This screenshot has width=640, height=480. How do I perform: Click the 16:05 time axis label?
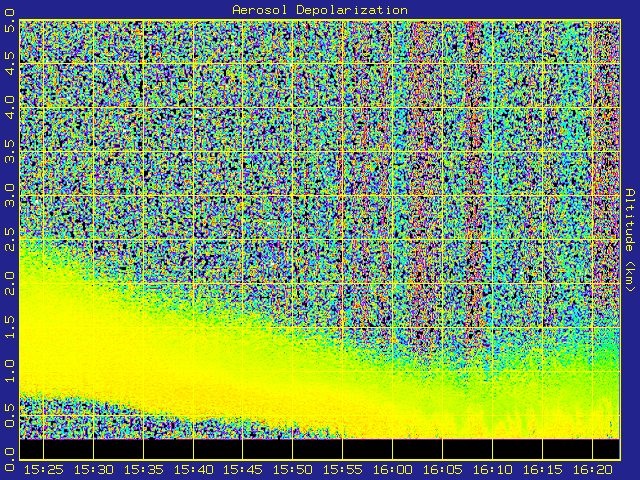tap(442, 470)
